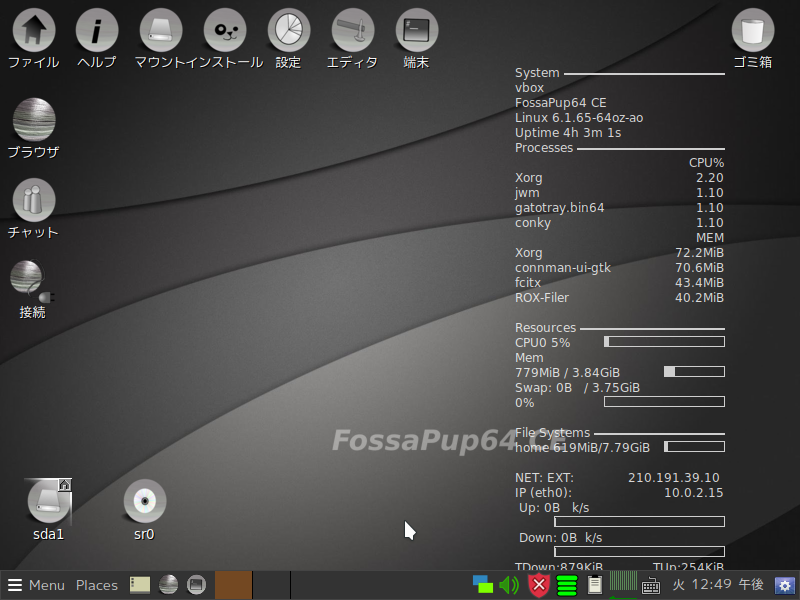Open the Places menu in the taskbar
The width and height of the screenshot is (800, 600).
click(97, 585)
